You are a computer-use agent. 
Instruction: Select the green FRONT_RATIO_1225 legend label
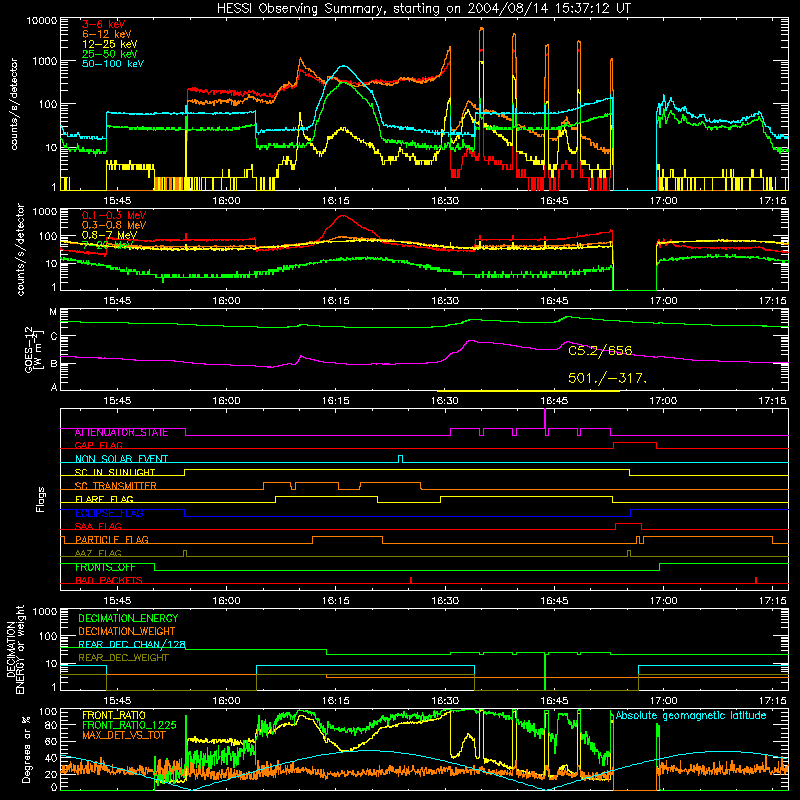pos(129,725)
